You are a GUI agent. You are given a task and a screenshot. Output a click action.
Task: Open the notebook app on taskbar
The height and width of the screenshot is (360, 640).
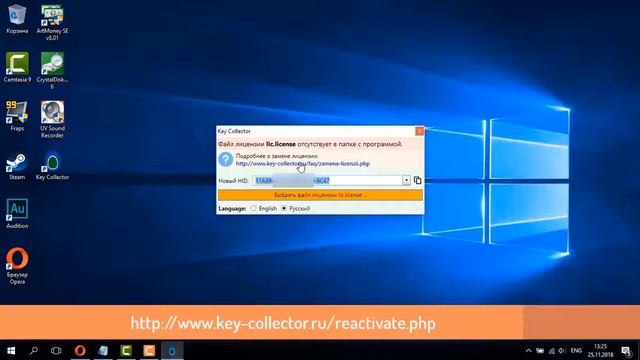click(x=103, y=350)
